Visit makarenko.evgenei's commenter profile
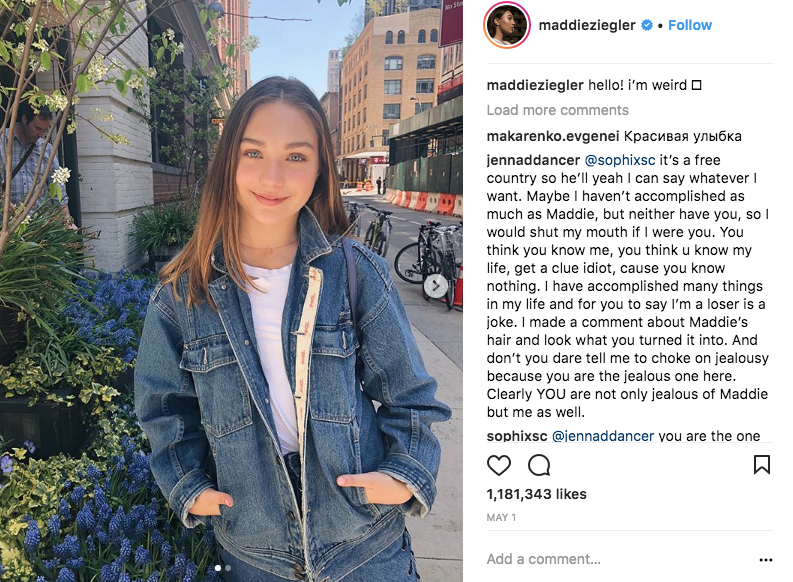The height and width of the screenshot is (582, 793). tap(553, 136)
